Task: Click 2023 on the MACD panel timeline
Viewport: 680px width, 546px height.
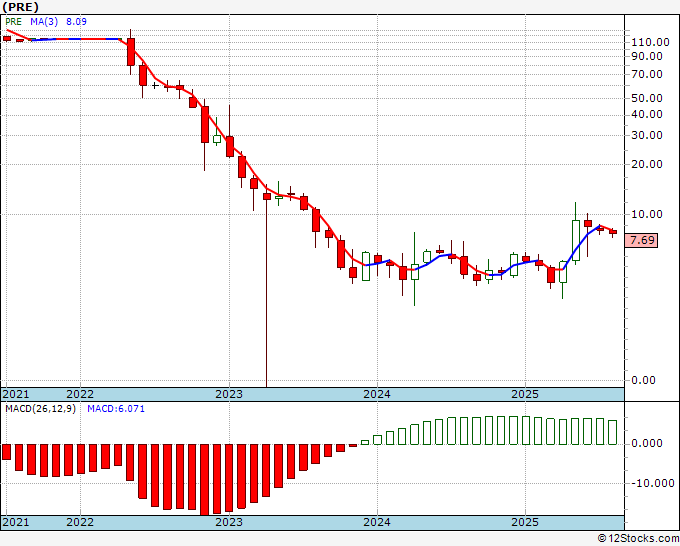Action: click(x=229, y=522)
